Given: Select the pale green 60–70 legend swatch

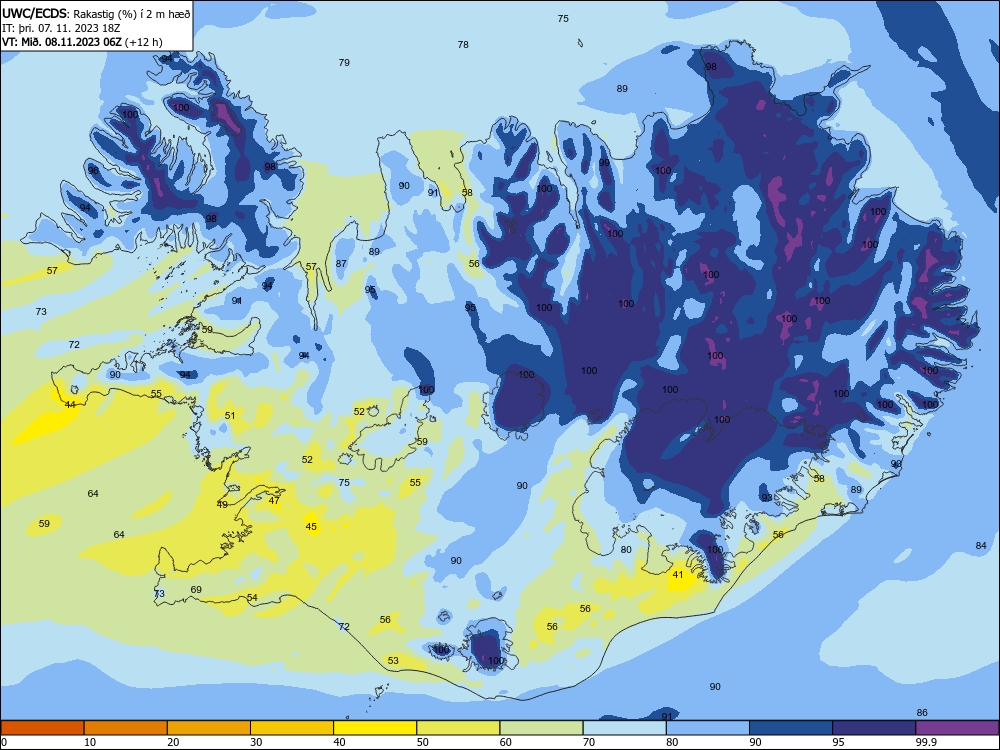Looking at the screenshot, I should (x=541, y=728).
